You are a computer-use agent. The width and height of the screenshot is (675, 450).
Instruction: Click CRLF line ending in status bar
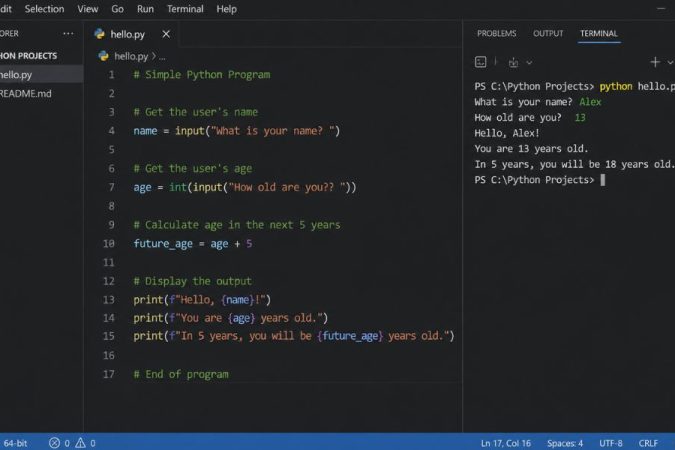click(x=648, y=443)
